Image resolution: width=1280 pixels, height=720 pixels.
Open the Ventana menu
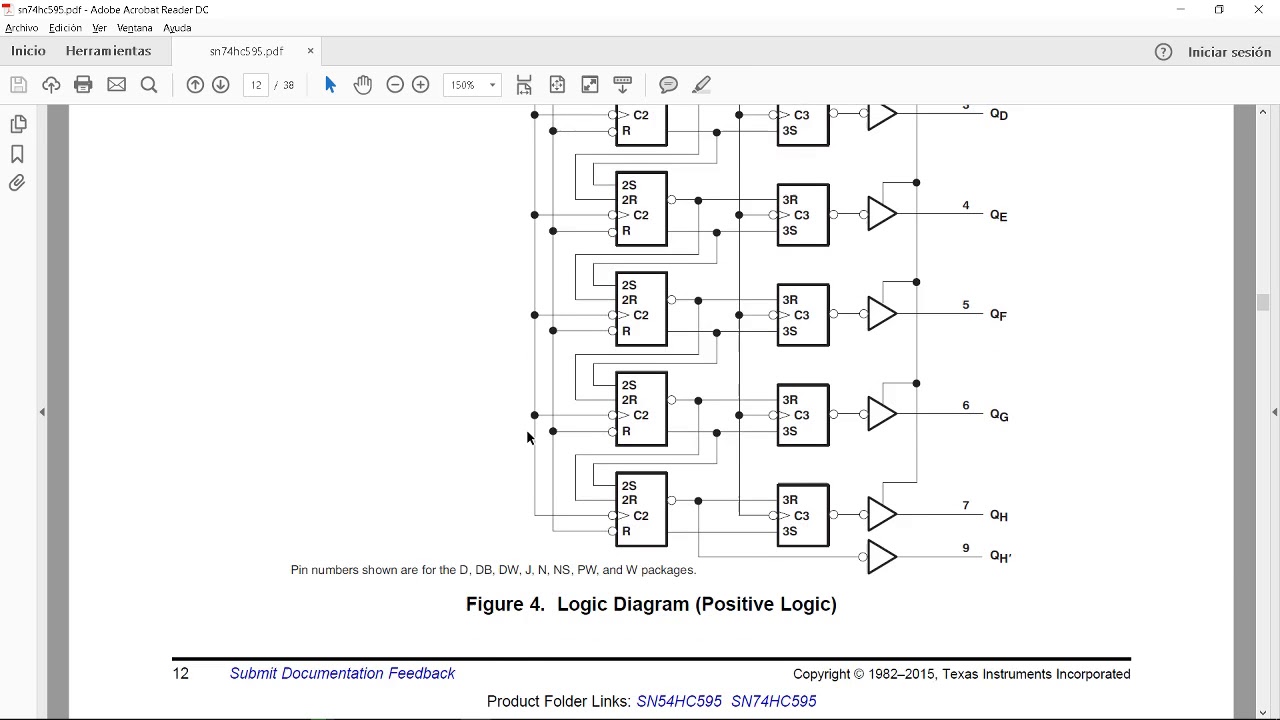pyautogui.click(x=135, y=28)
